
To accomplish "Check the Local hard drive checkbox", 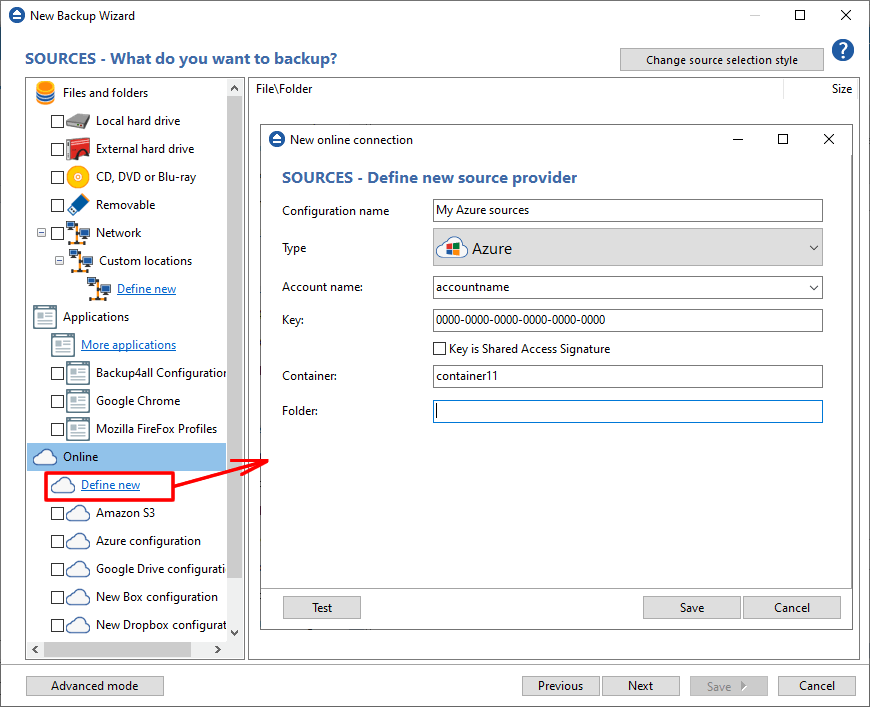I will [57, 121].
